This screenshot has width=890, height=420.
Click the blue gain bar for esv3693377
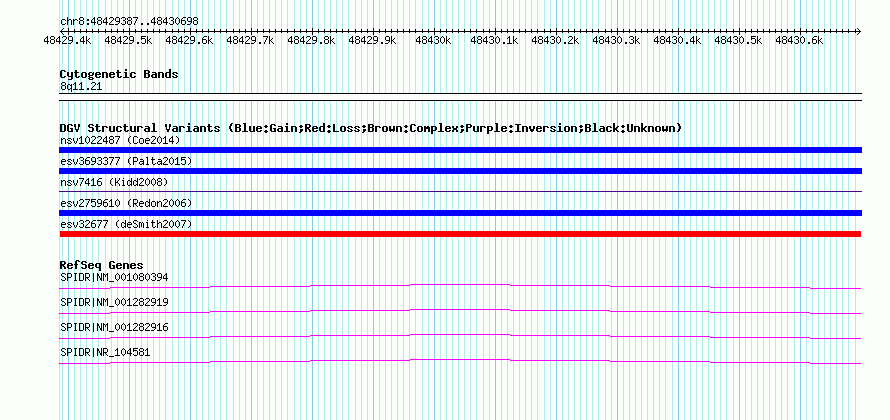tap(460, 171)
